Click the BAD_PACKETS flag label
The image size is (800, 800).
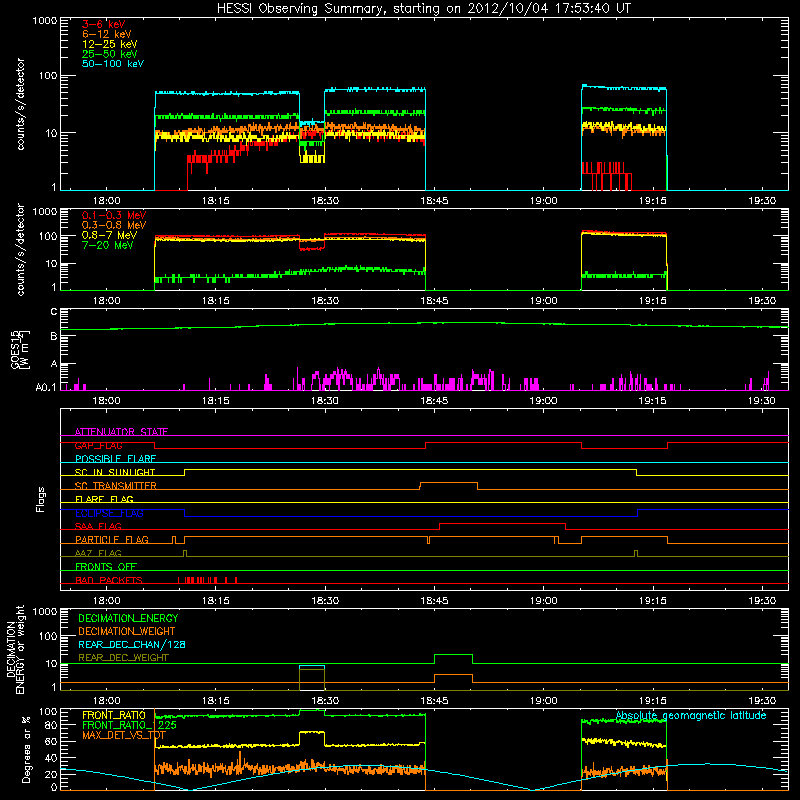coord(109,580)
